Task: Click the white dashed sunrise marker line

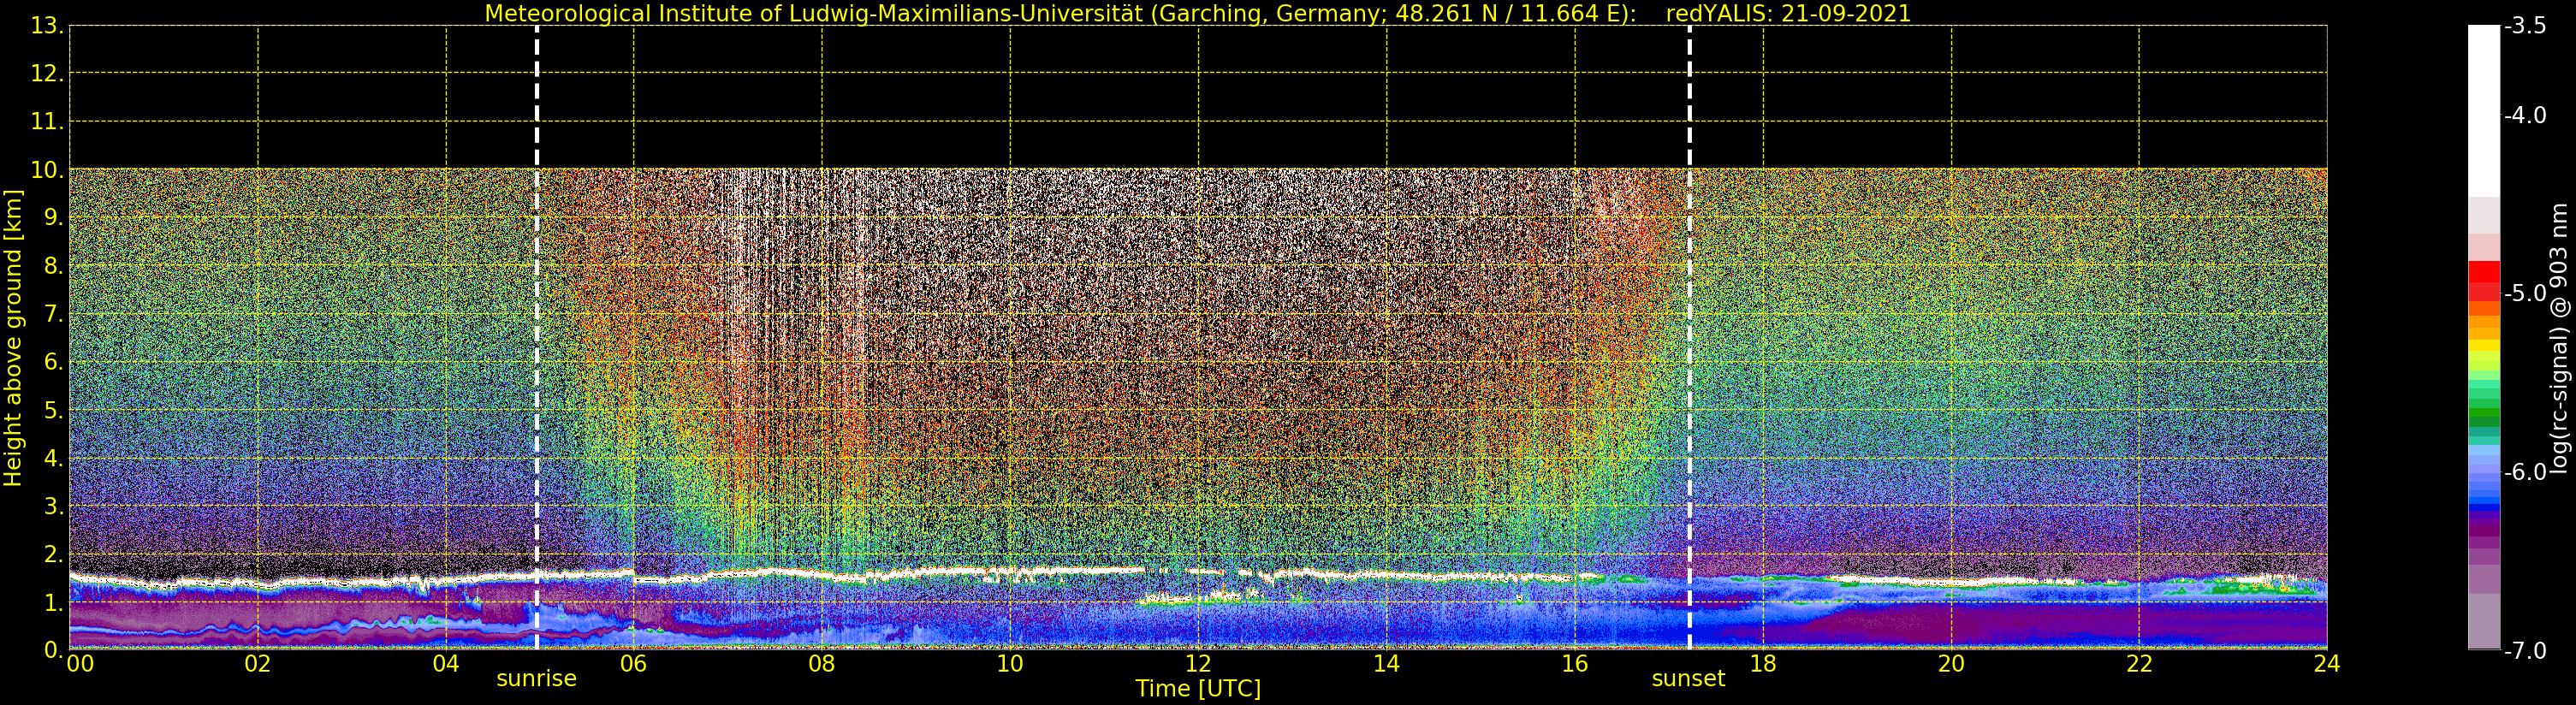Action: (537, 338)
